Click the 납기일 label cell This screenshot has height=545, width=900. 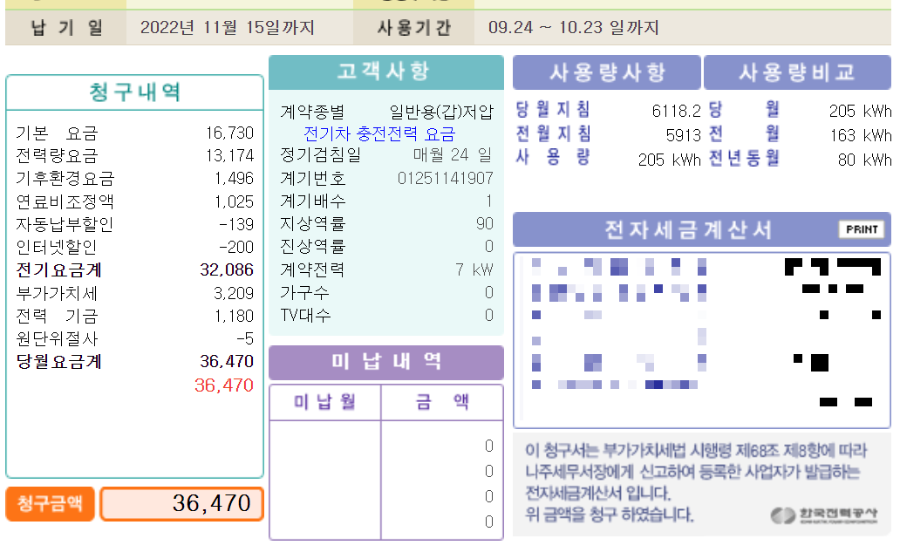pos(66,28)
